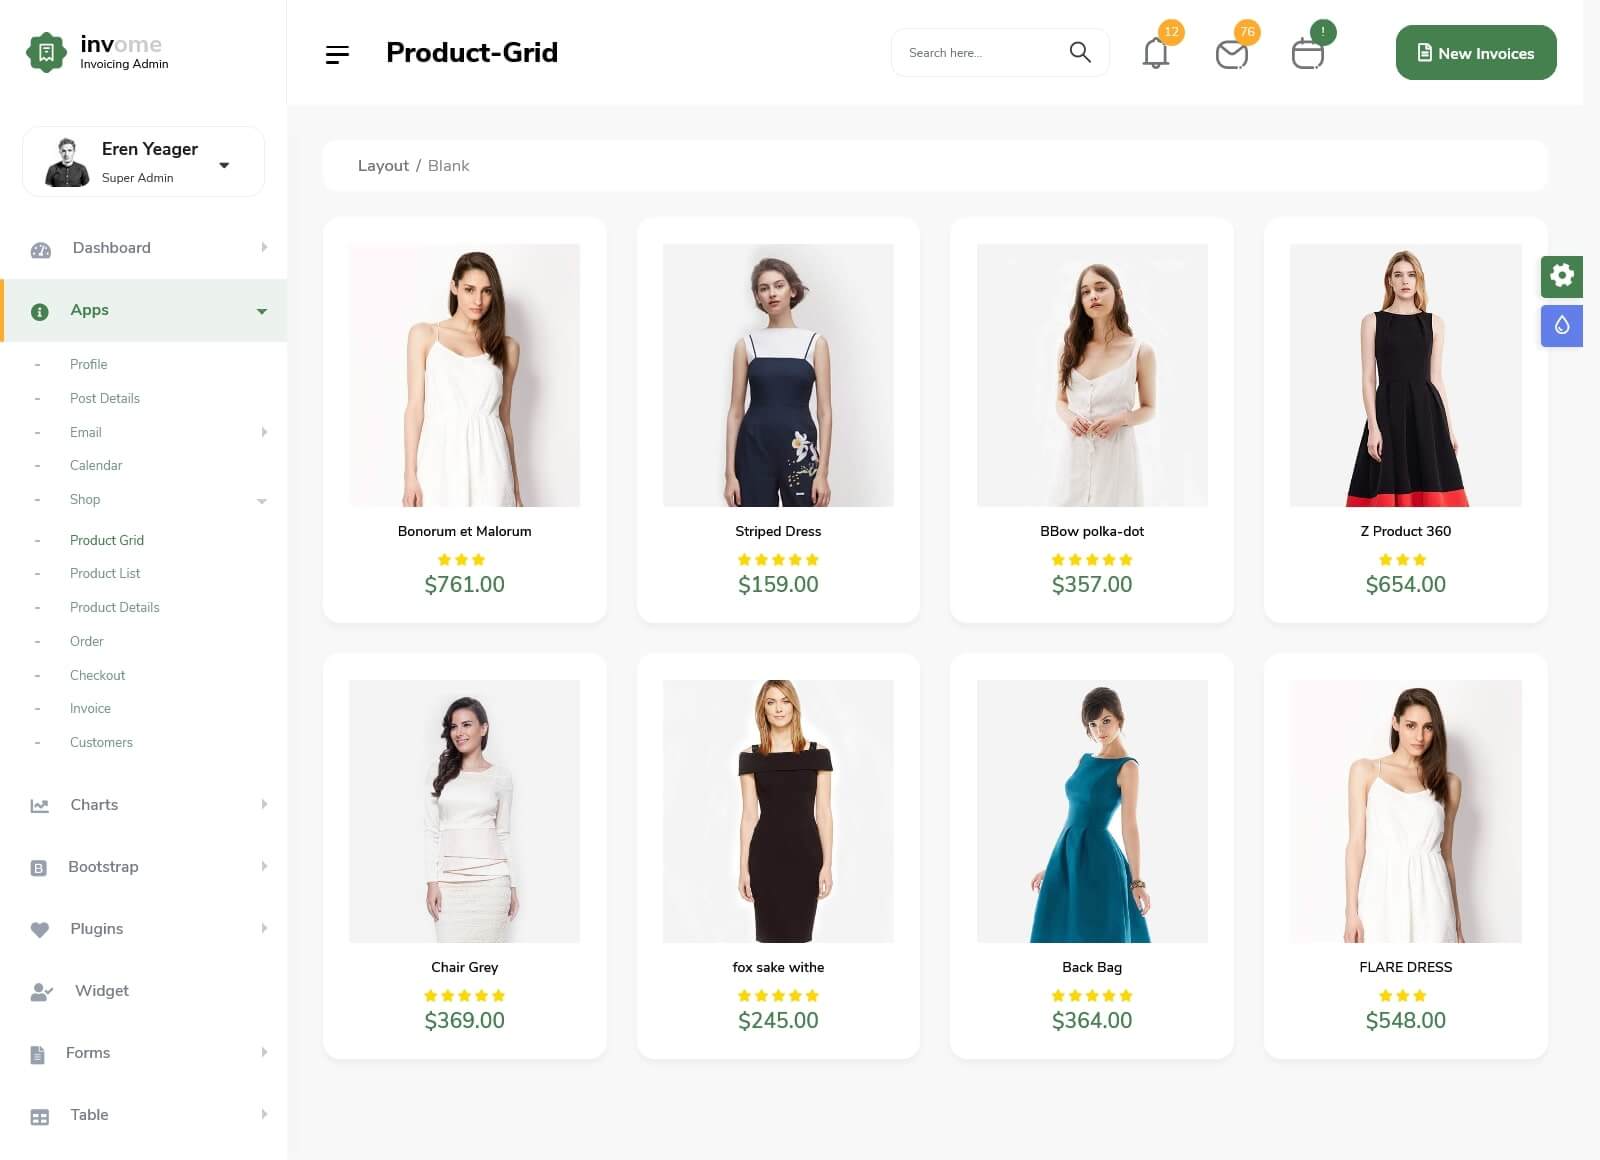Screen dimensions: 1600x1160
Task: Click the blue droplet theme icon
Action: point(1561,325)
